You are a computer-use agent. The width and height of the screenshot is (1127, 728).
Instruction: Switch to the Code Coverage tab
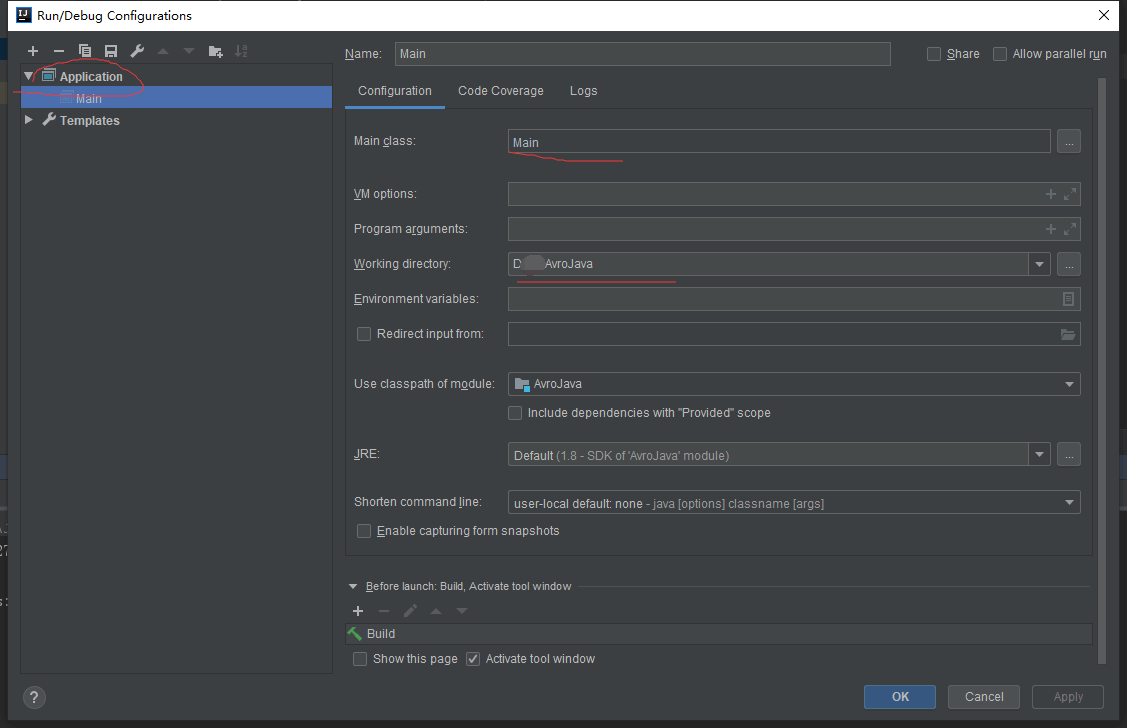coord(501,91)
